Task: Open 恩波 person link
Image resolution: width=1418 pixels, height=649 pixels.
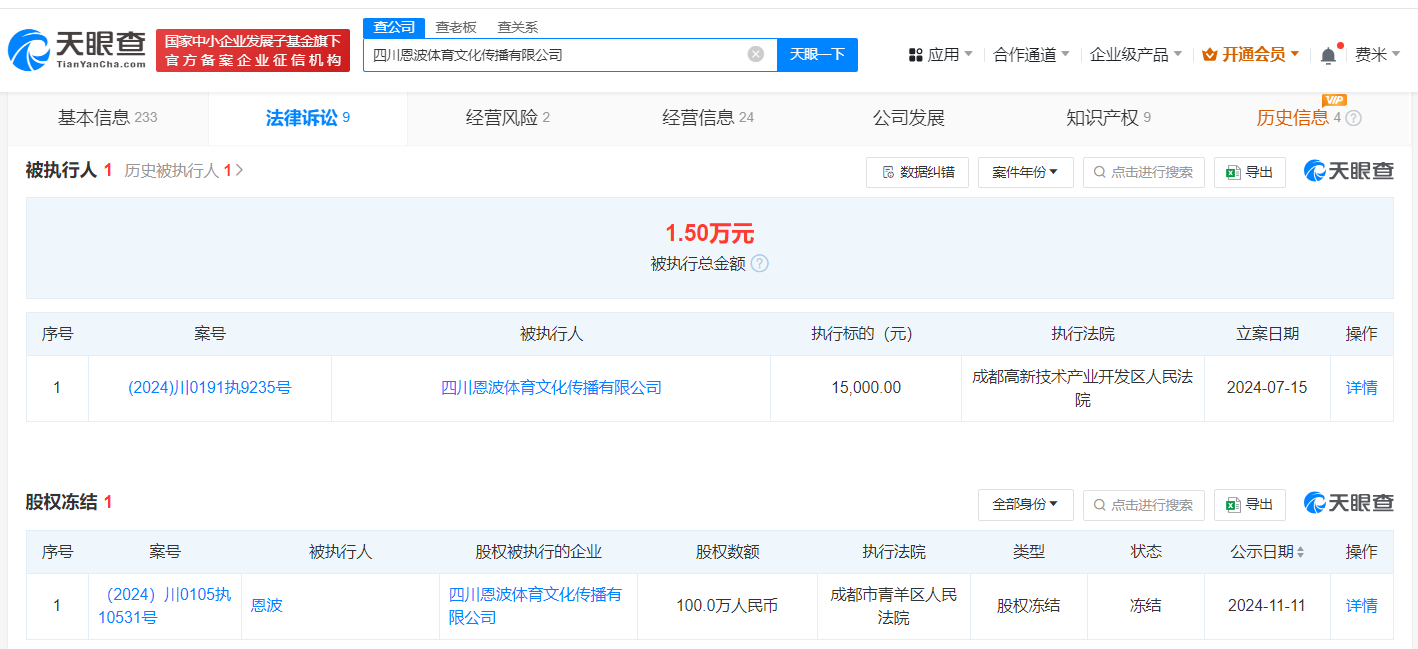Action: tap(267, 606)
